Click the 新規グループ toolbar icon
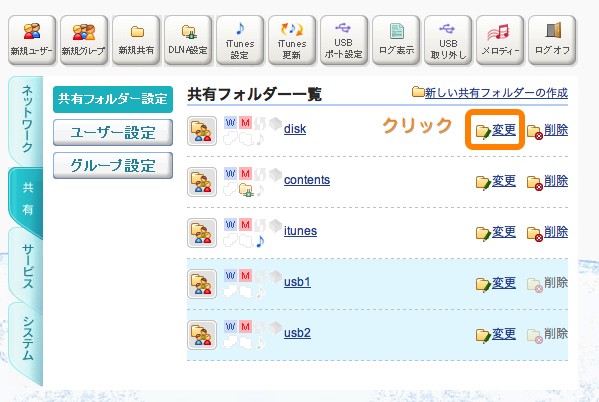Screen dimensions: 599x402 [84, 40]
